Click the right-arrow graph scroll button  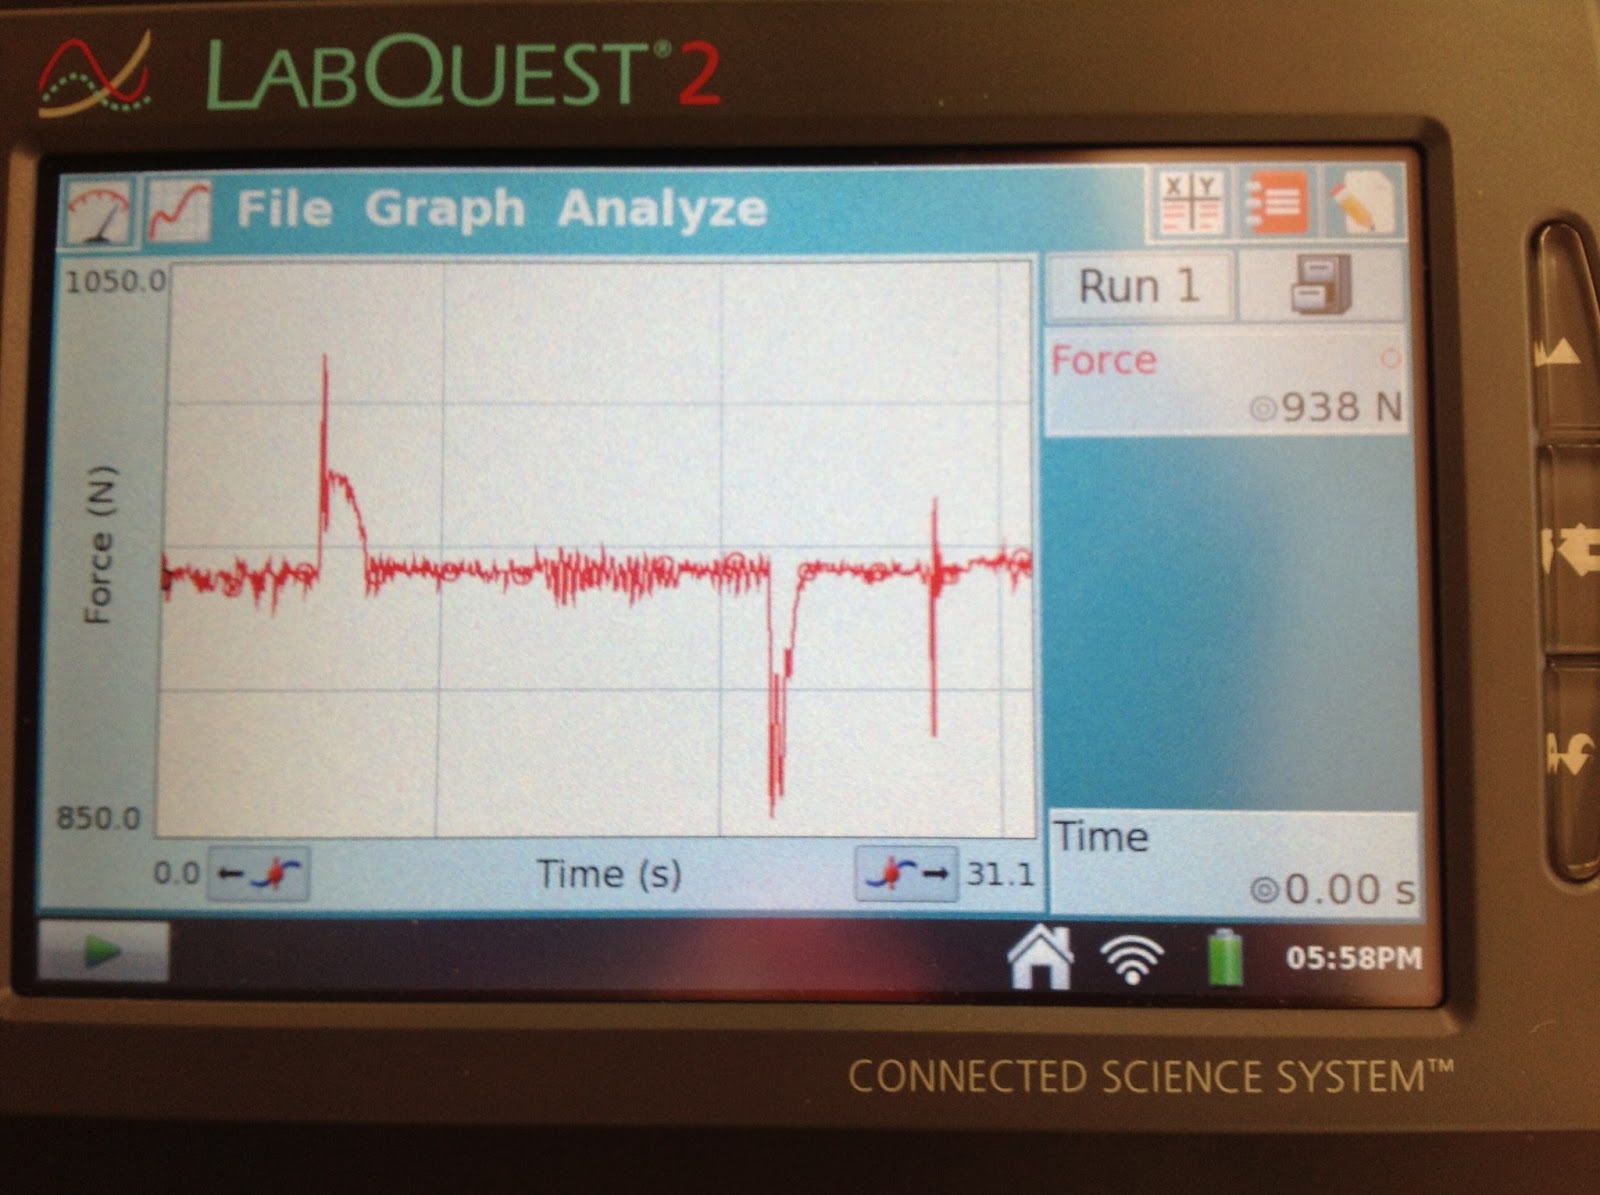(908, 874)
